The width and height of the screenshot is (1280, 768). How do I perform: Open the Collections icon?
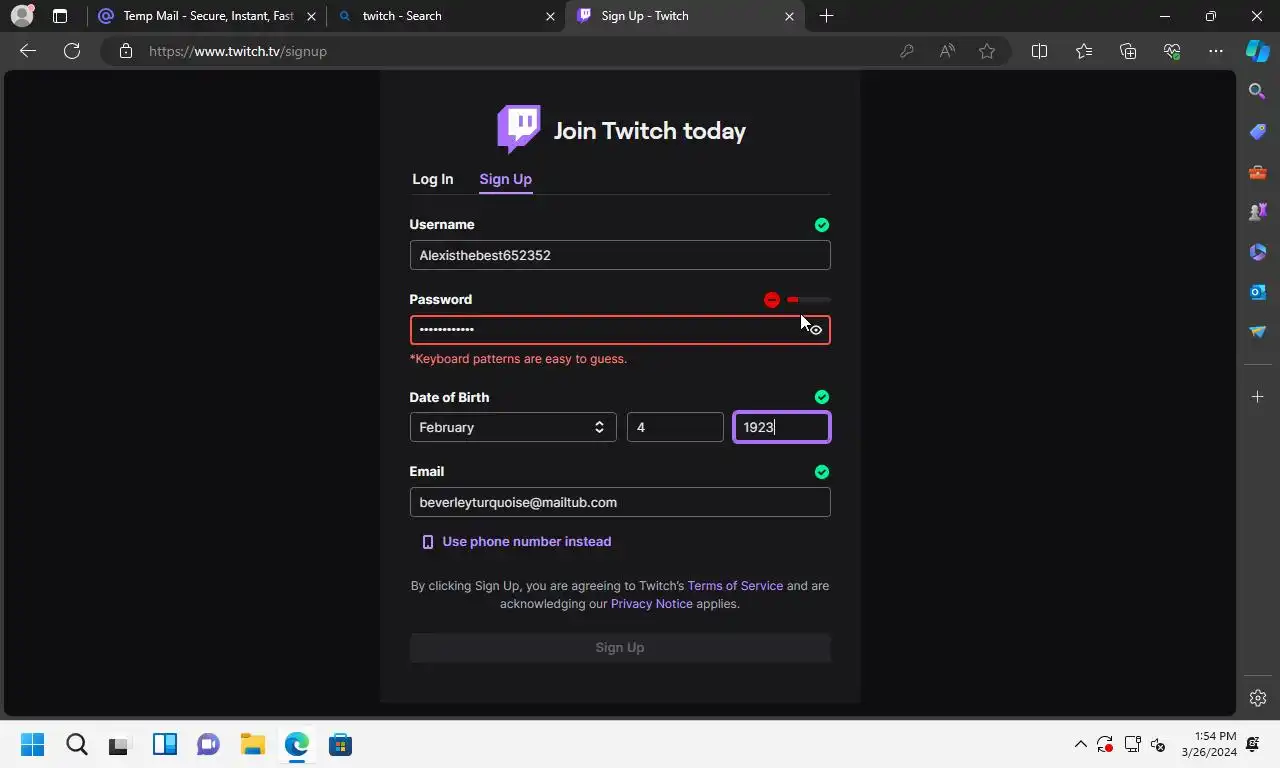click(x=1128, y=51)
